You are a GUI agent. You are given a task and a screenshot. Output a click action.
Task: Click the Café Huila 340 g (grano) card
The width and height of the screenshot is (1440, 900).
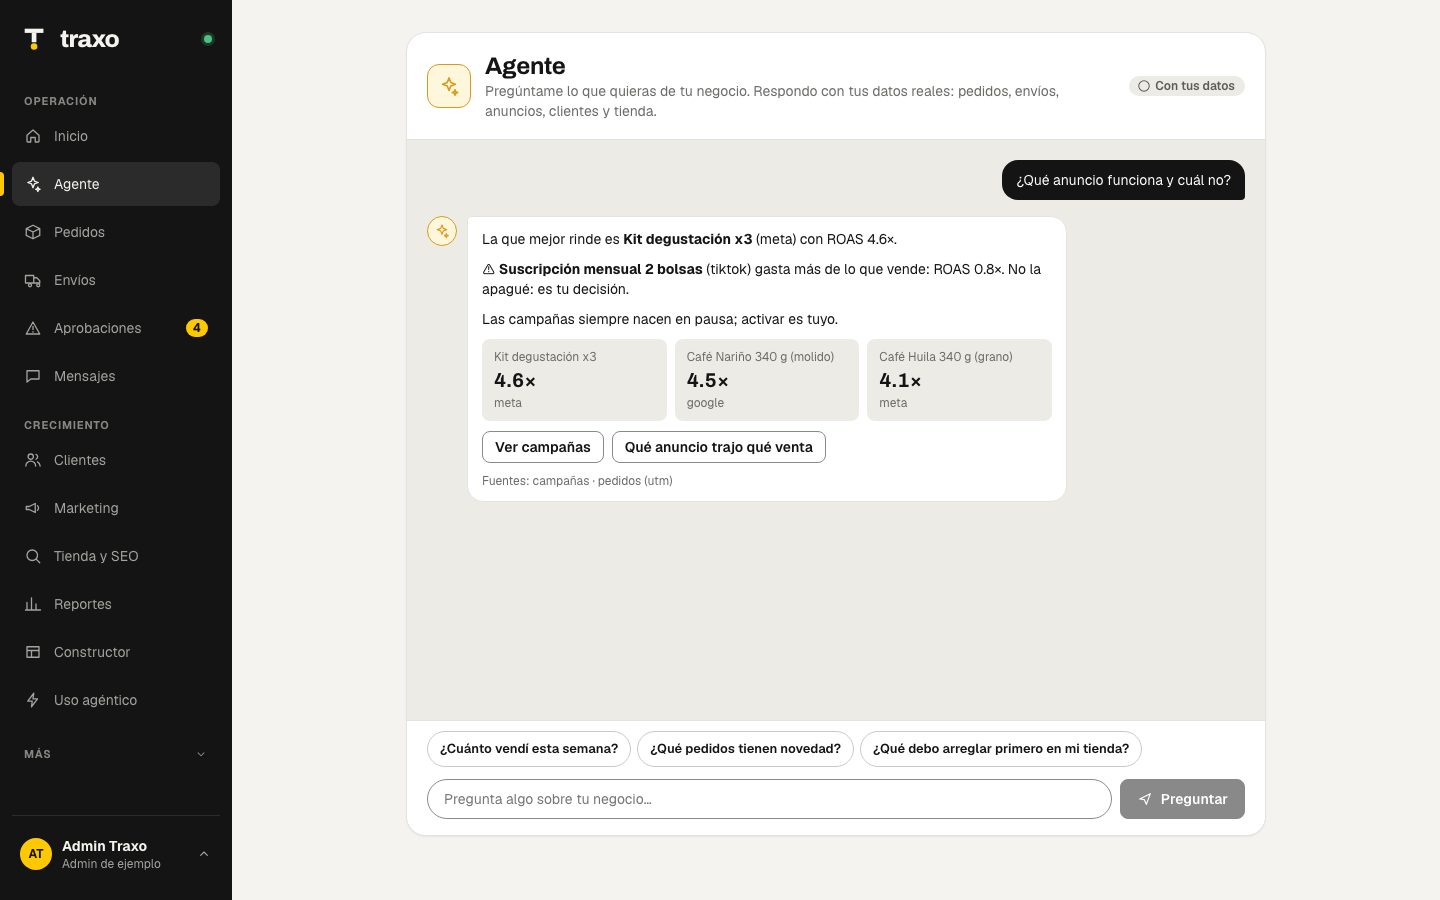[x=959, y=380]
